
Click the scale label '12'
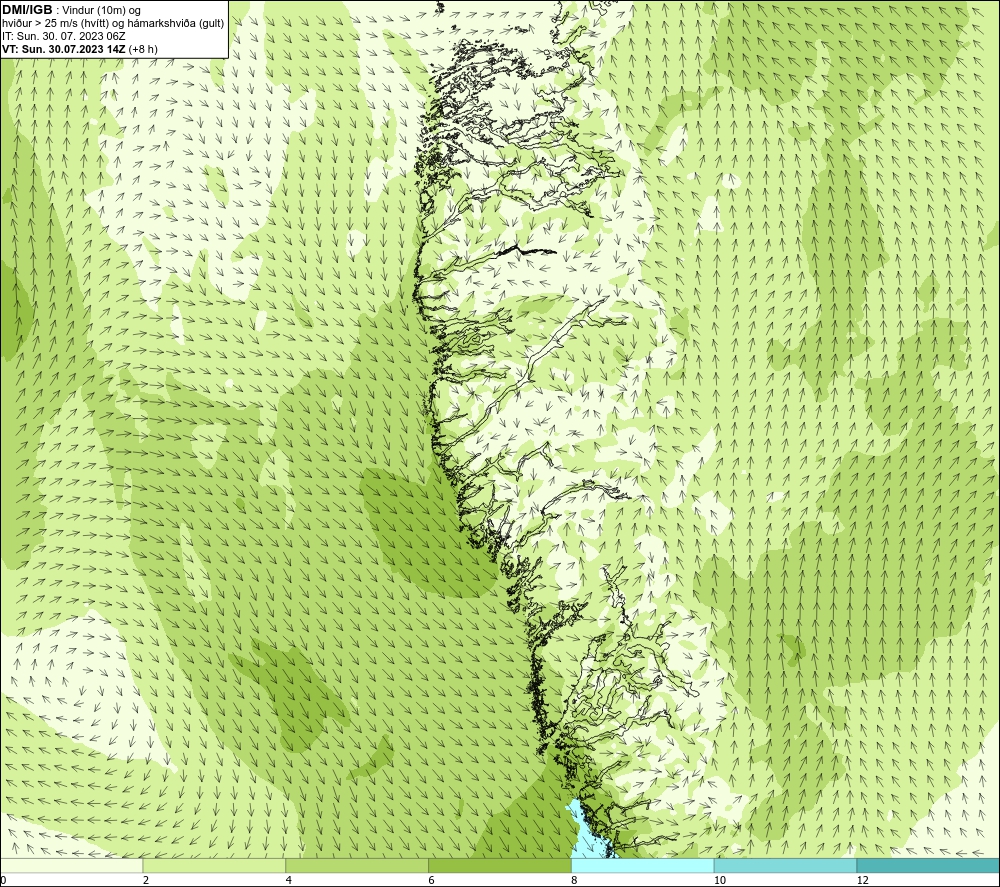862,880
